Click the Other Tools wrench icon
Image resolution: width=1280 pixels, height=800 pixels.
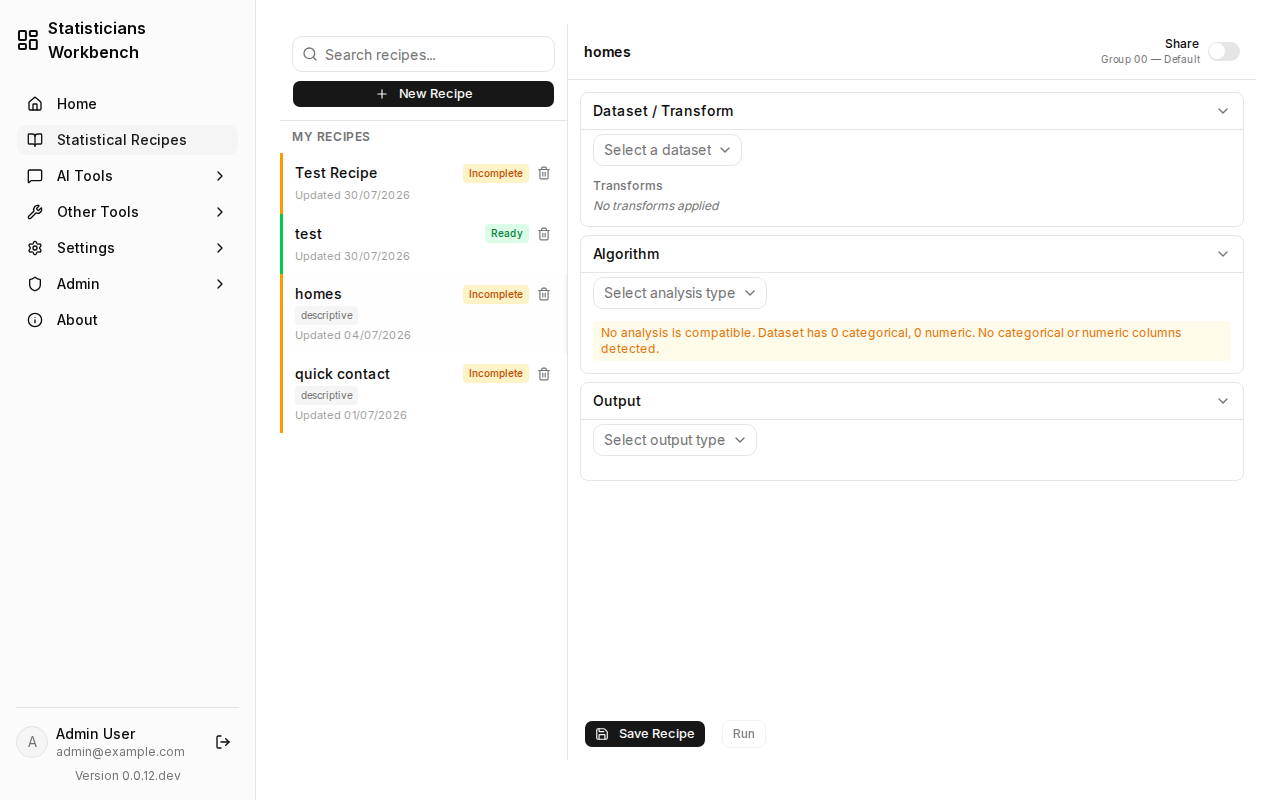35,212
